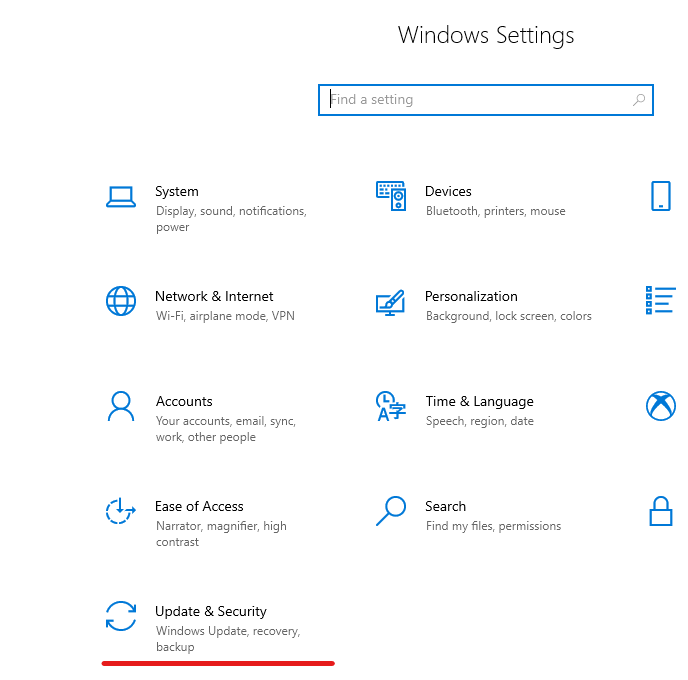
Task: Go to Time & Language title
Action: click(x=480, y=402)
